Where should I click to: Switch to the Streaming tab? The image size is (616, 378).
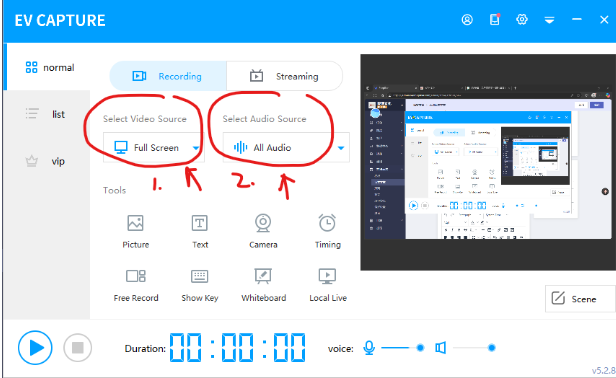click(284, 76)
